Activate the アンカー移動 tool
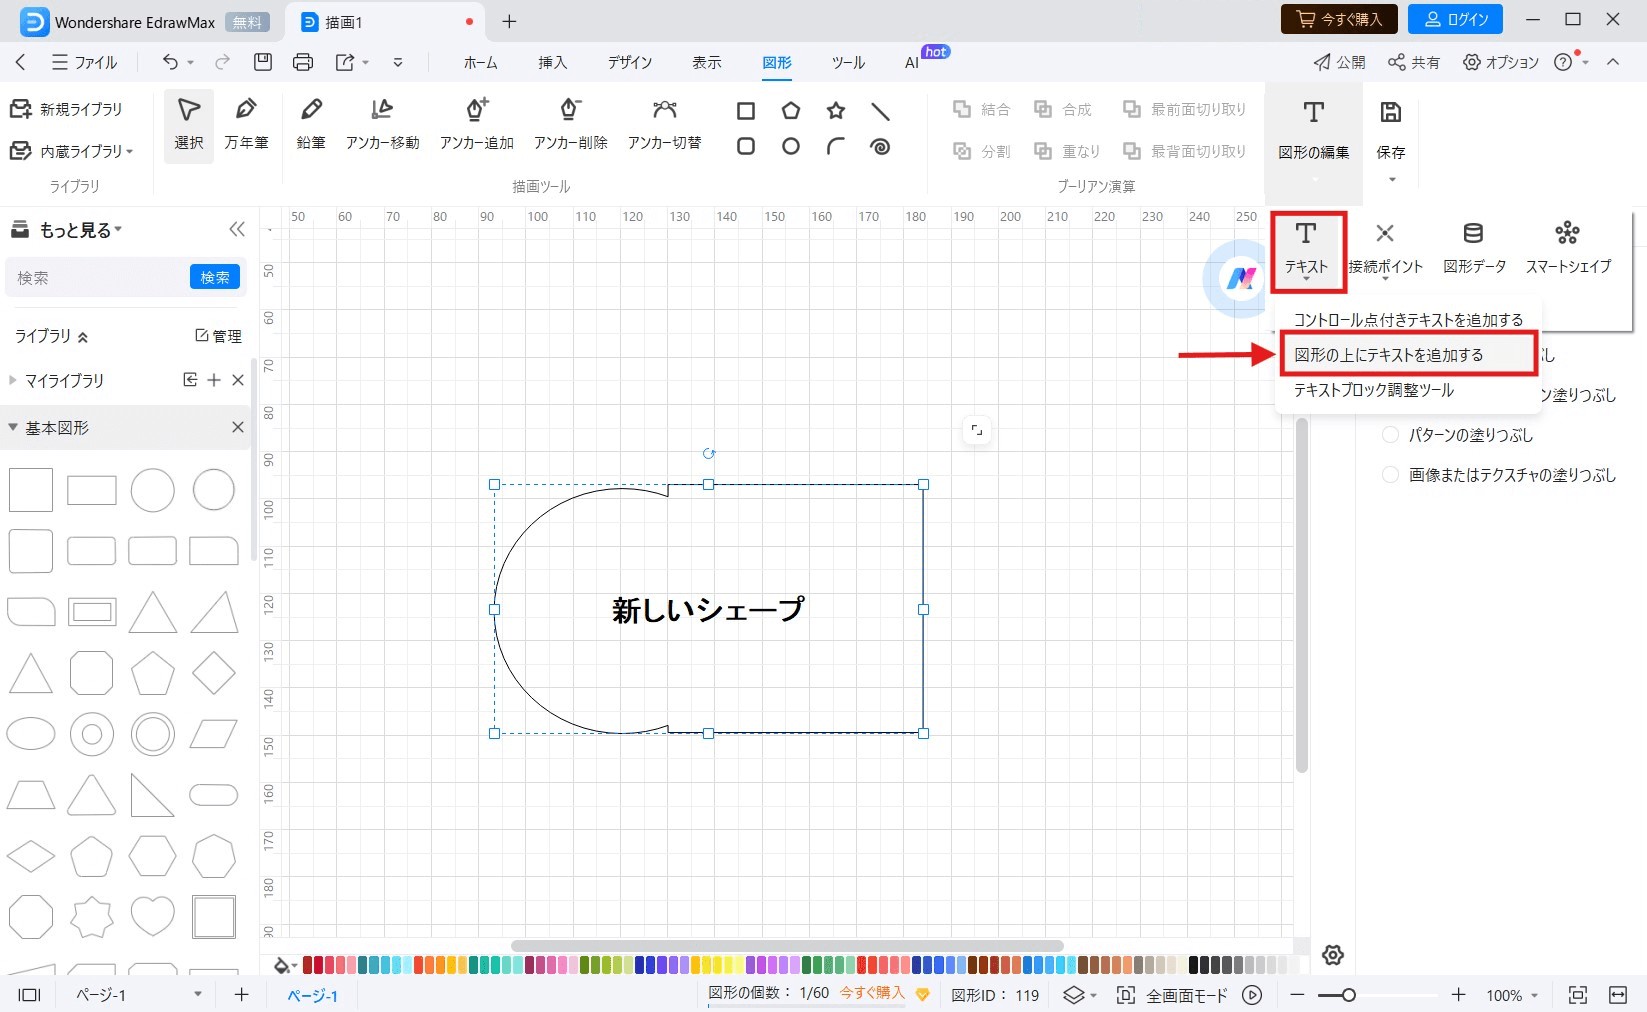The image size is (1647, 1012). 382,125
